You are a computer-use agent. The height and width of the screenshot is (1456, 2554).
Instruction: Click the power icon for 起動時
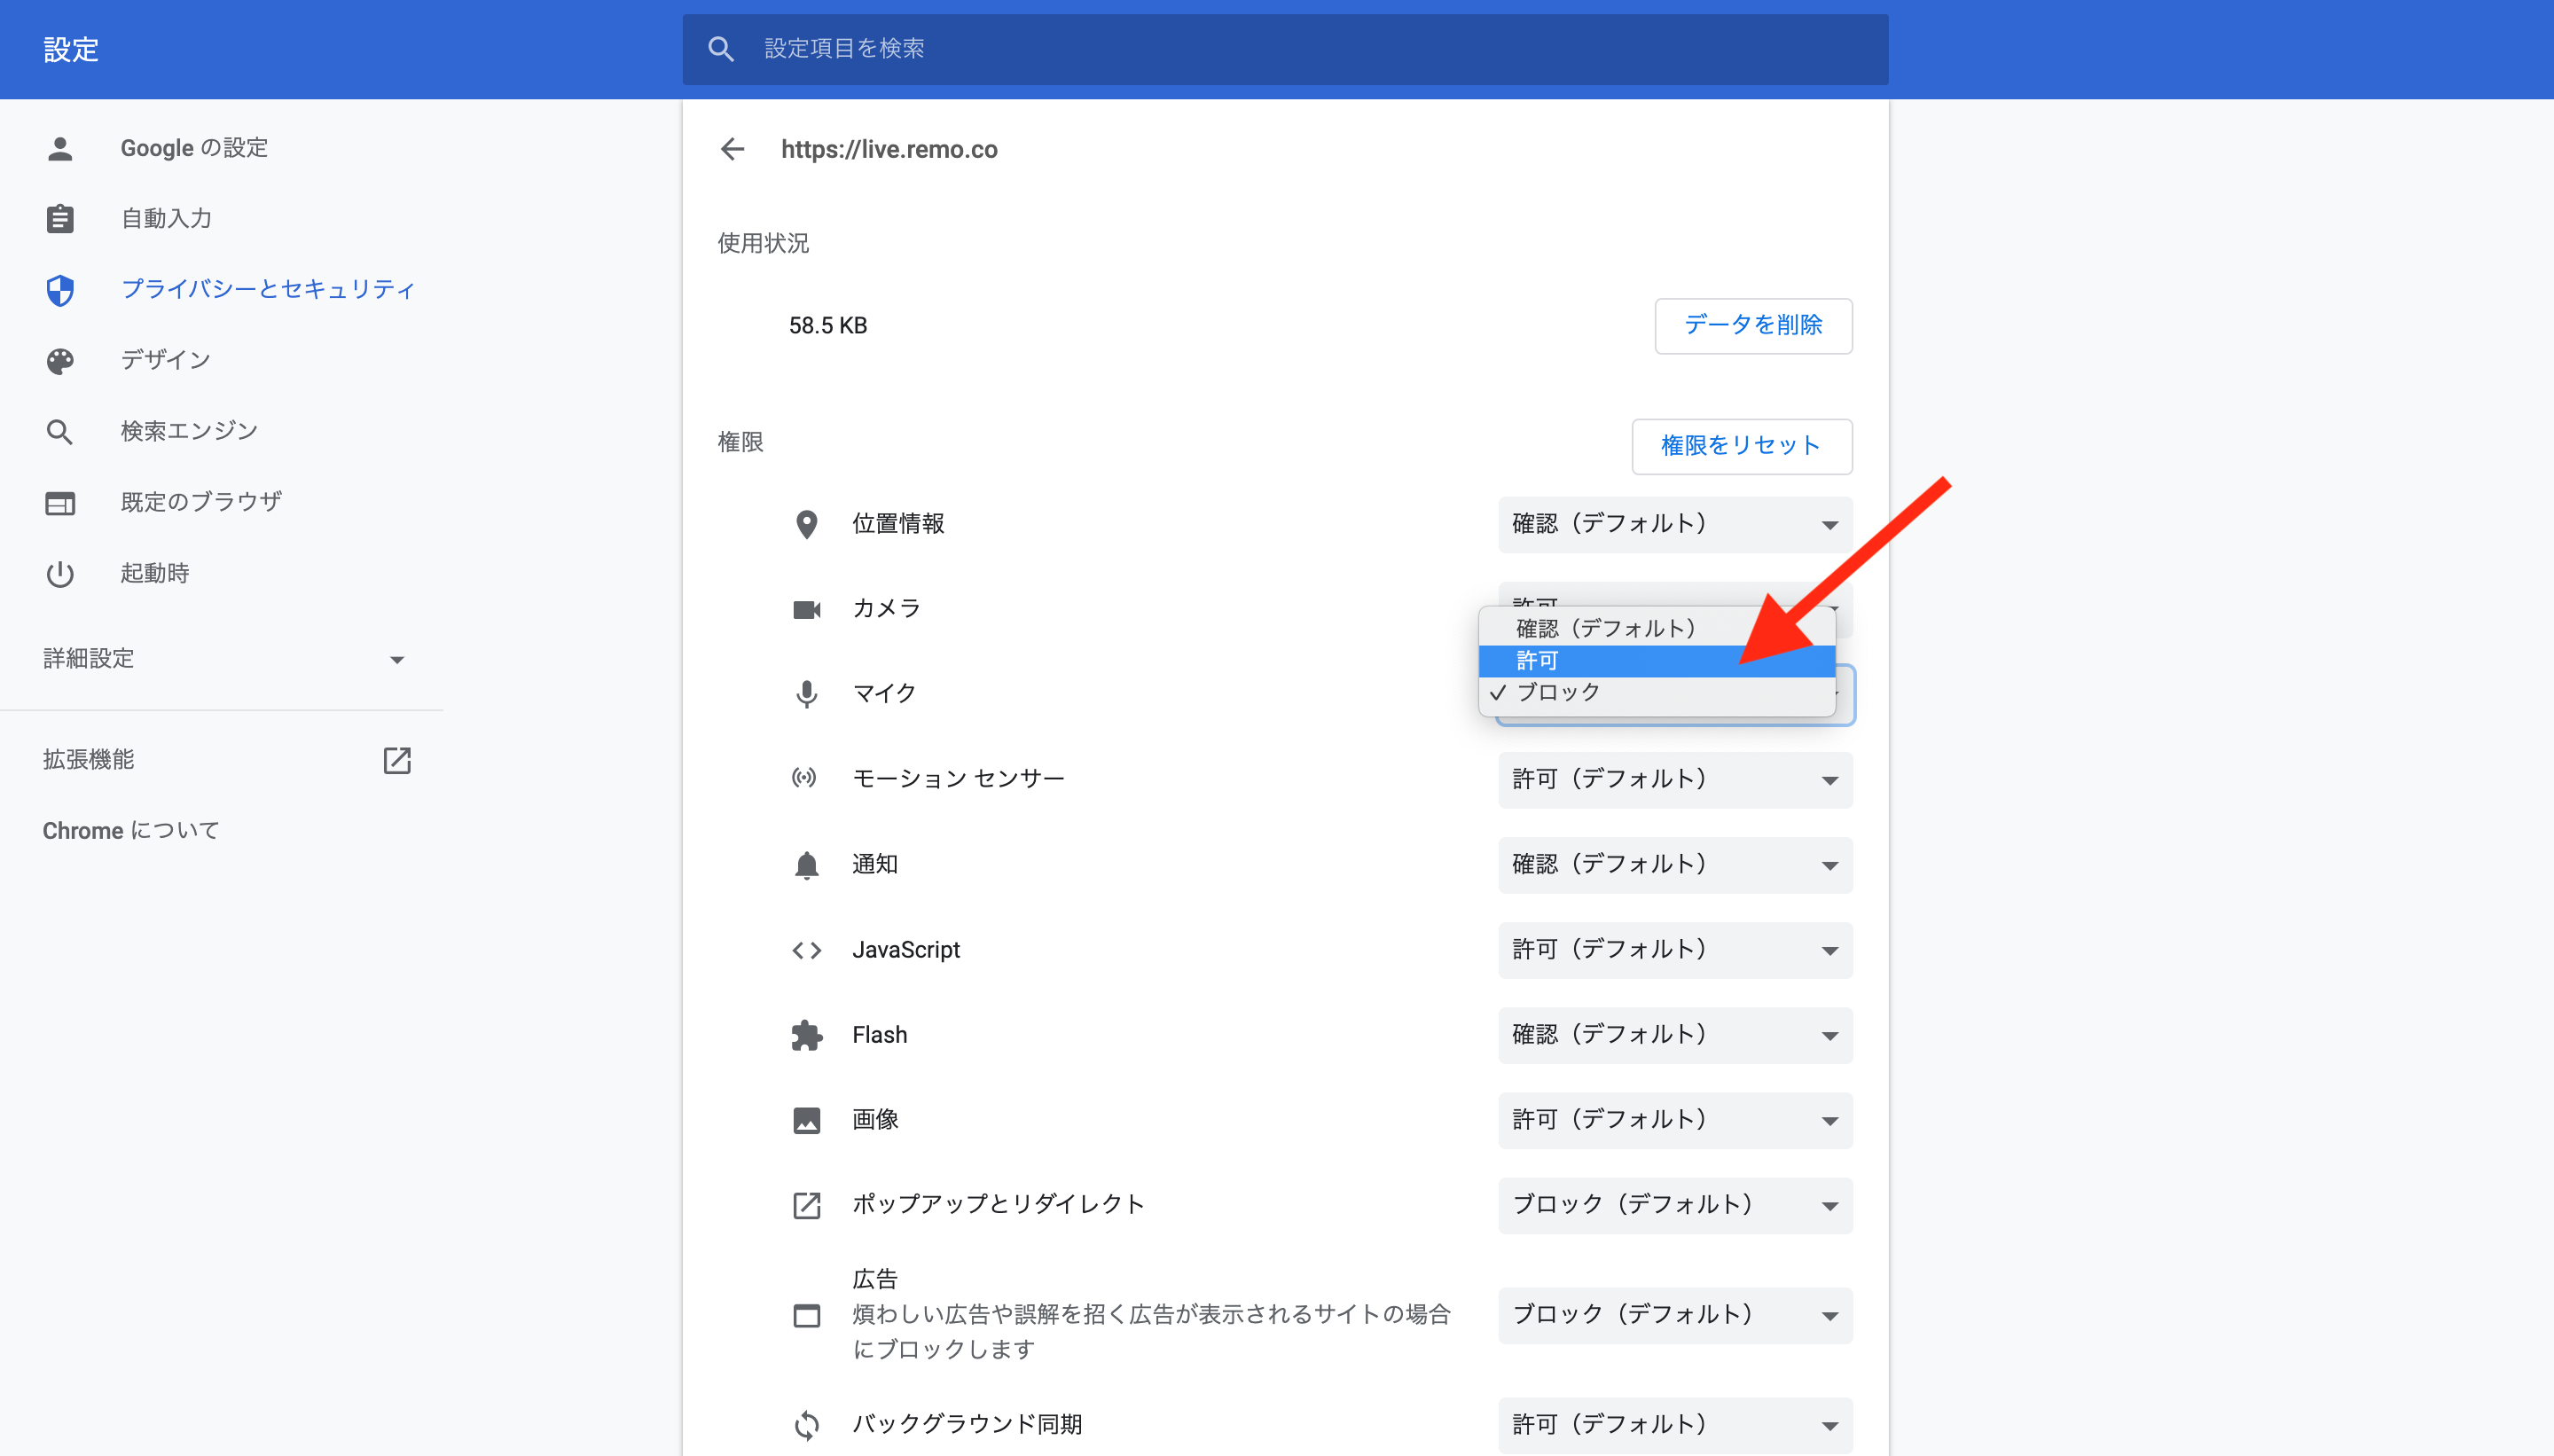[60, 574]
